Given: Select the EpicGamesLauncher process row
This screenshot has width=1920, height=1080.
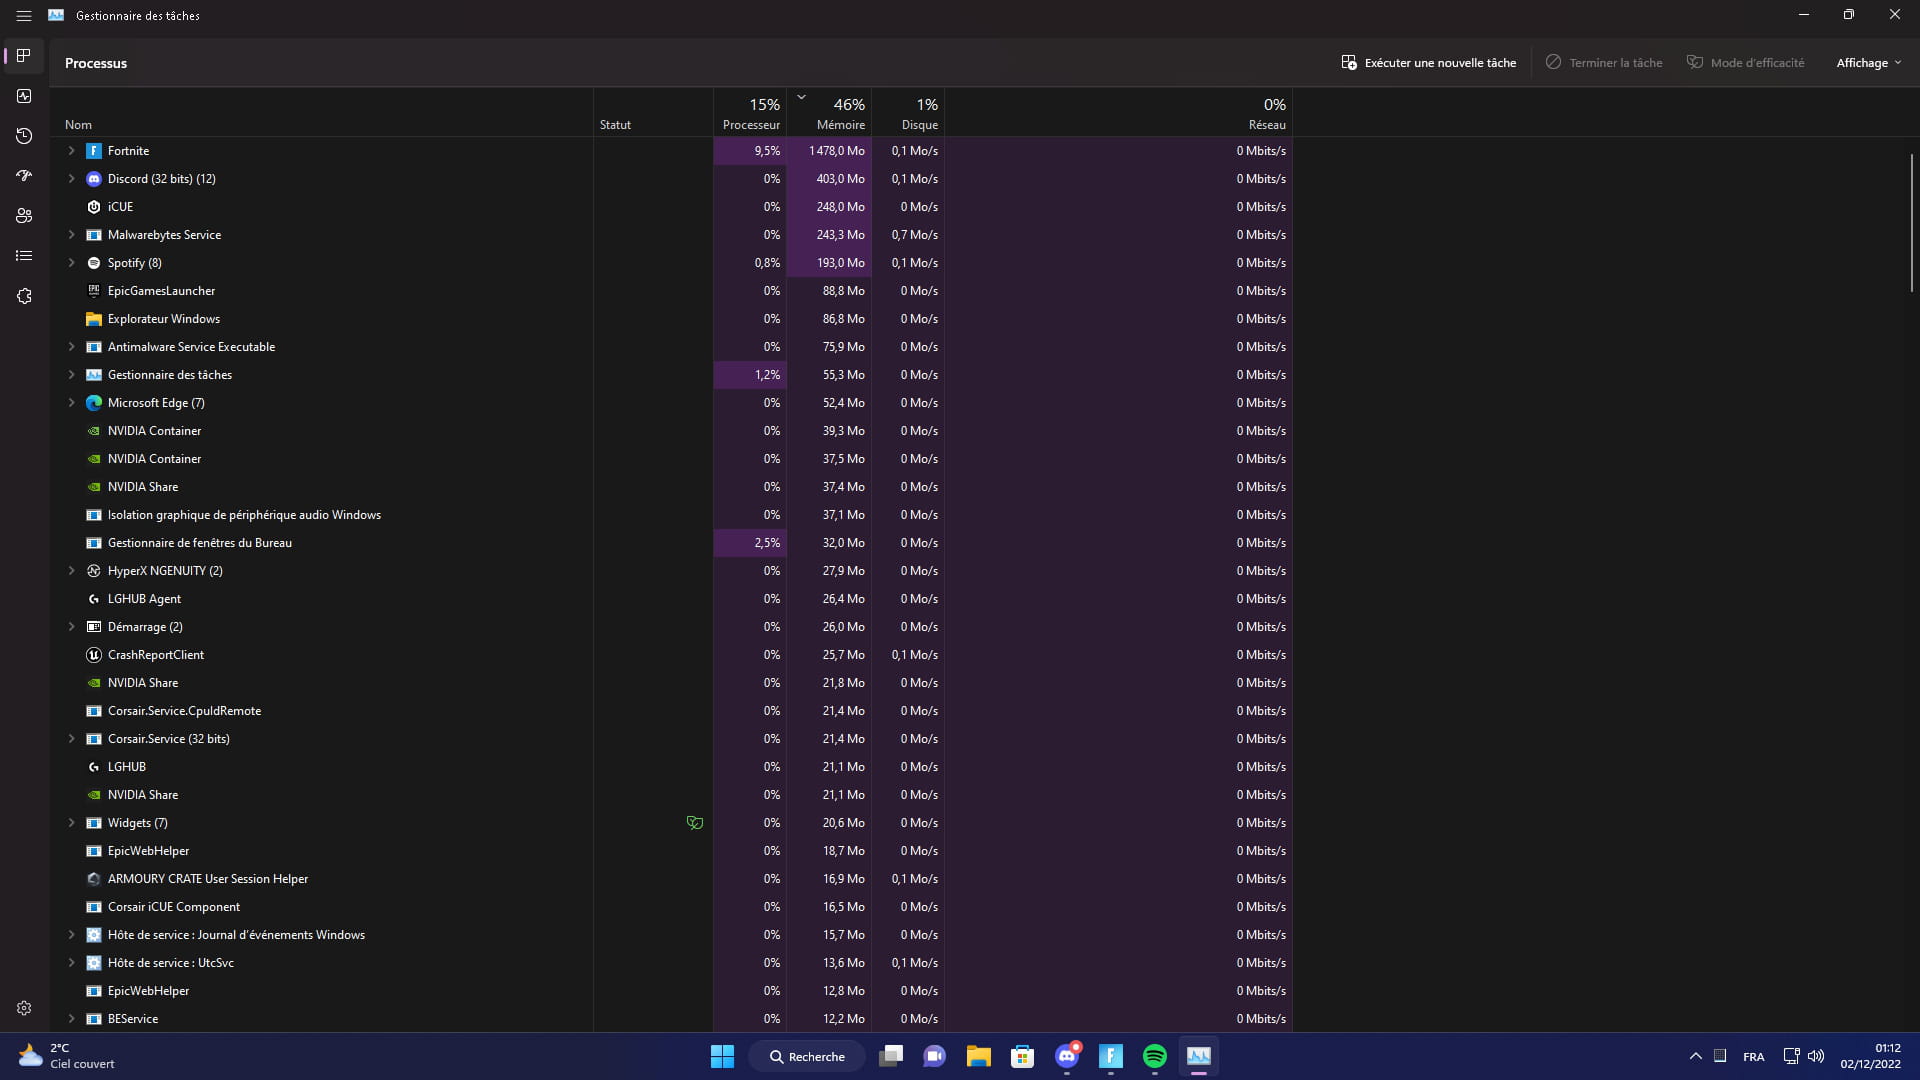Looking at the screenshot, I should [x=671, y=291].
